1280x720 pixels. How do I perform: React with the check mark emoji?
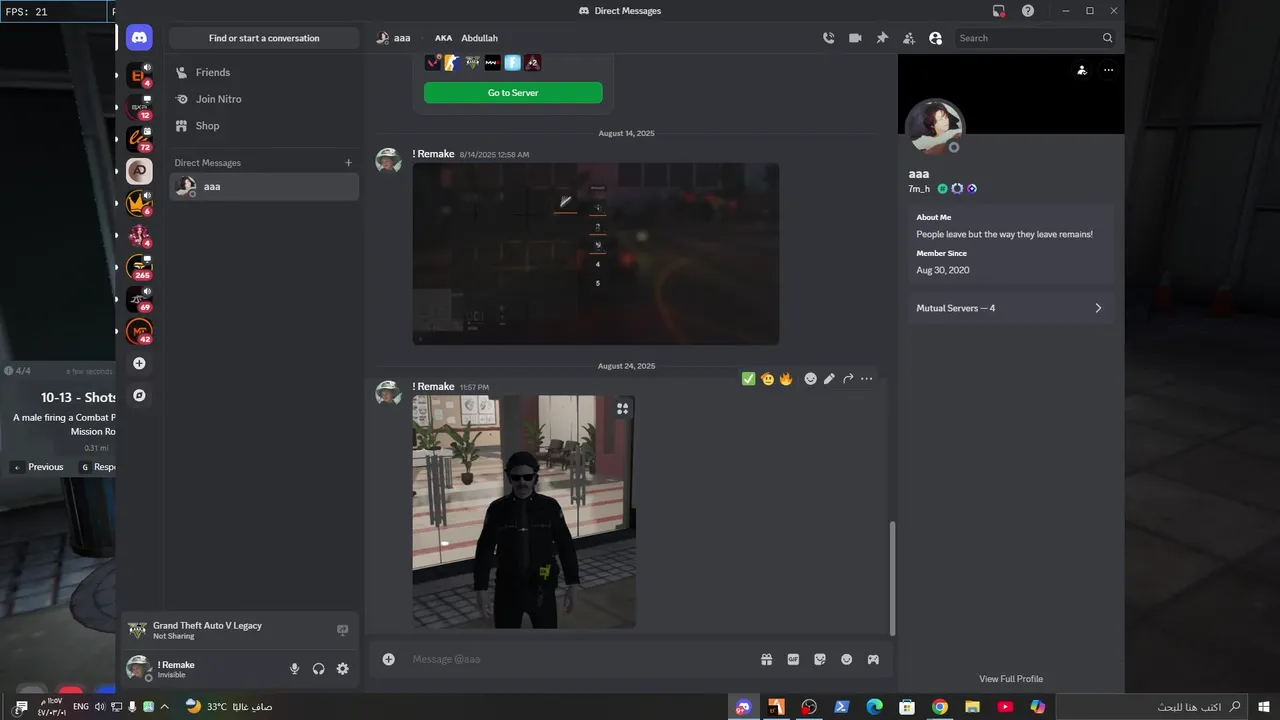(748, 379)
